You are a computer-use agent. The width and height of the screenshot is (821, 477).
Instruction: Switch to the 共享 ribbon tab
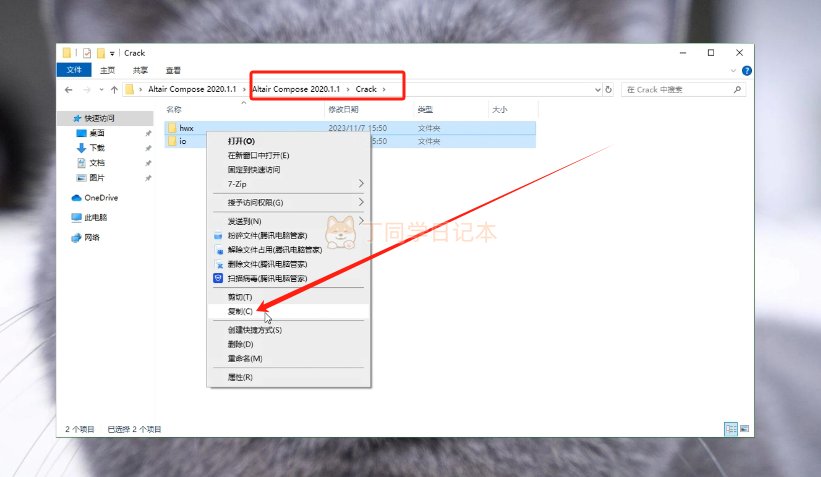coord(140,70)
